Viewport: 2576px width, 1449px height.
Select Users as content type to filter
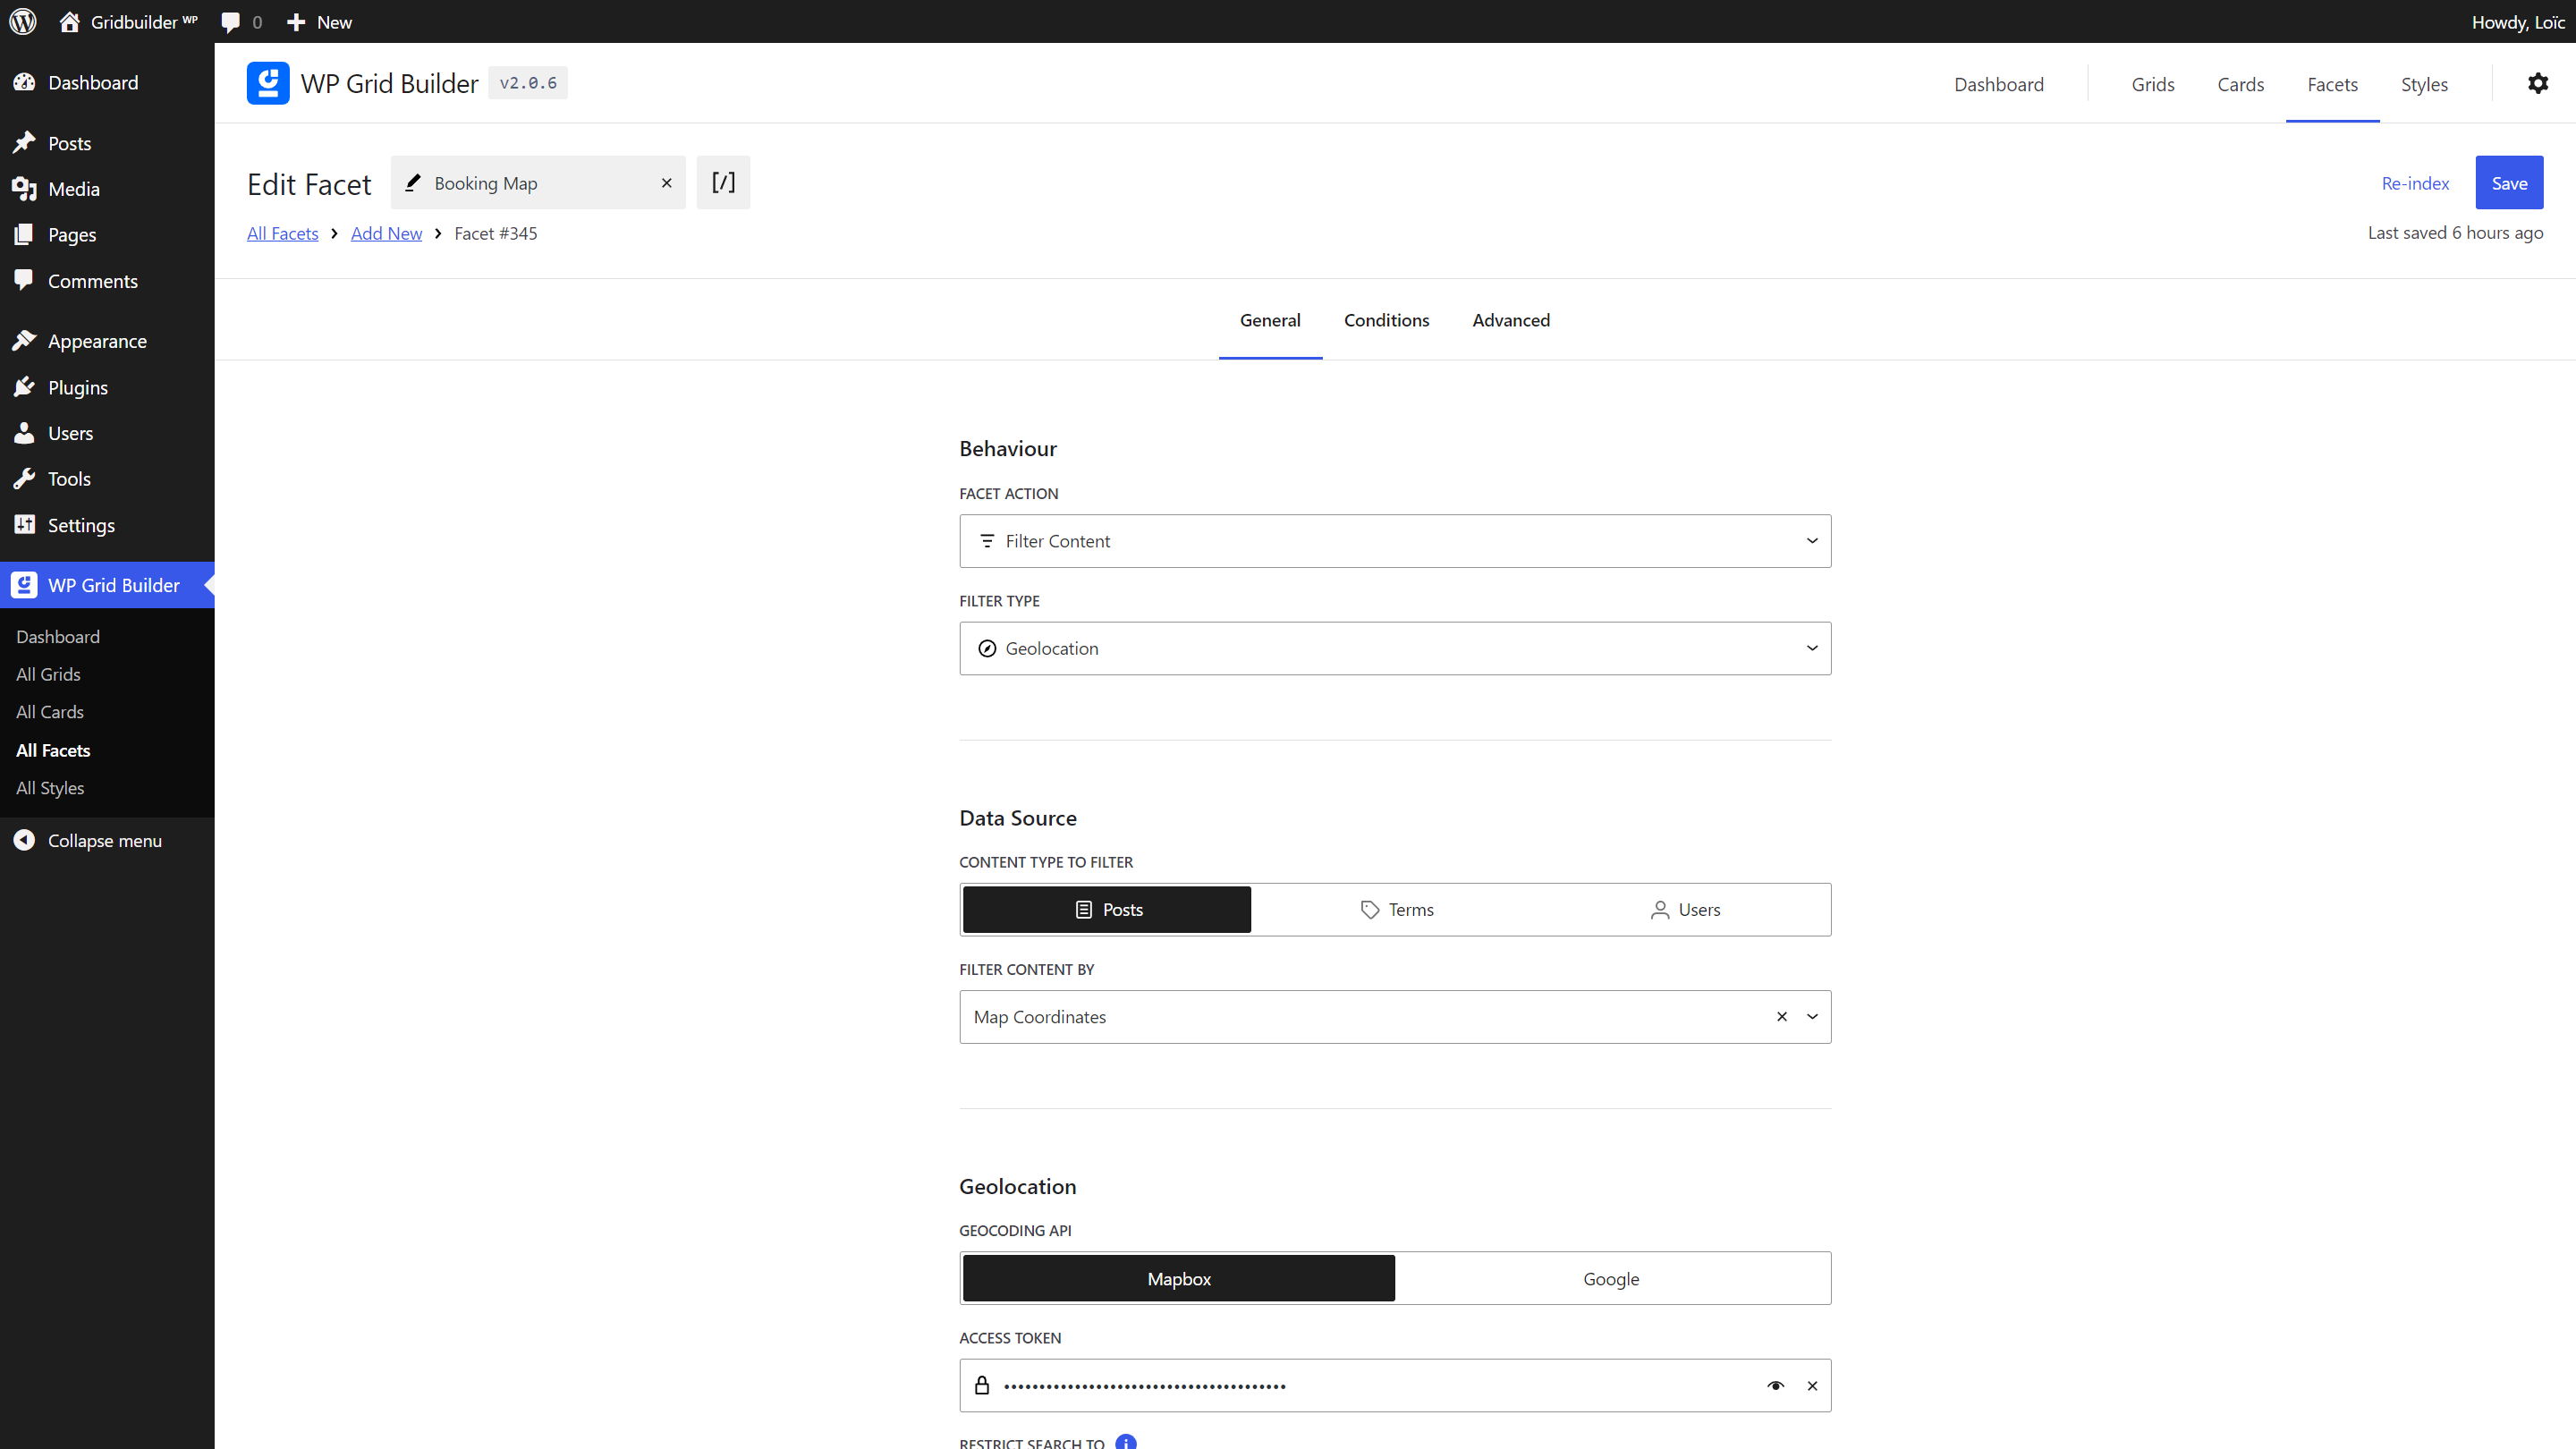[x=1685, y=909]
